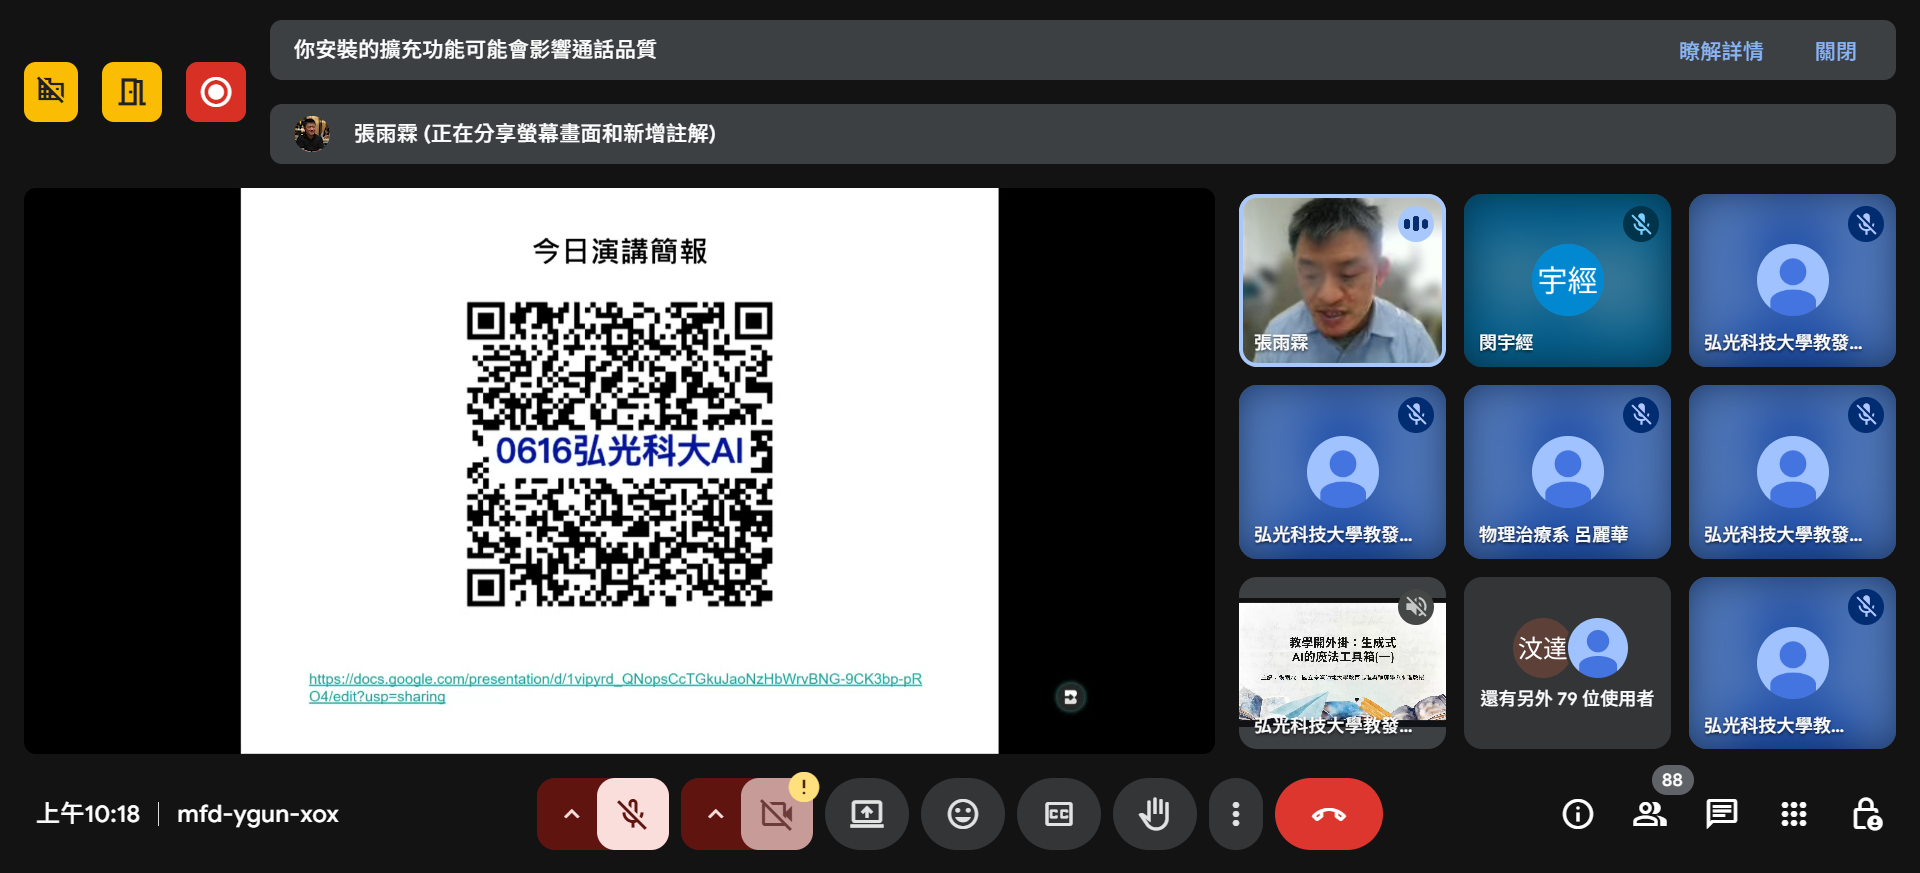Toggle closed captions

[x=1059, y=814]
